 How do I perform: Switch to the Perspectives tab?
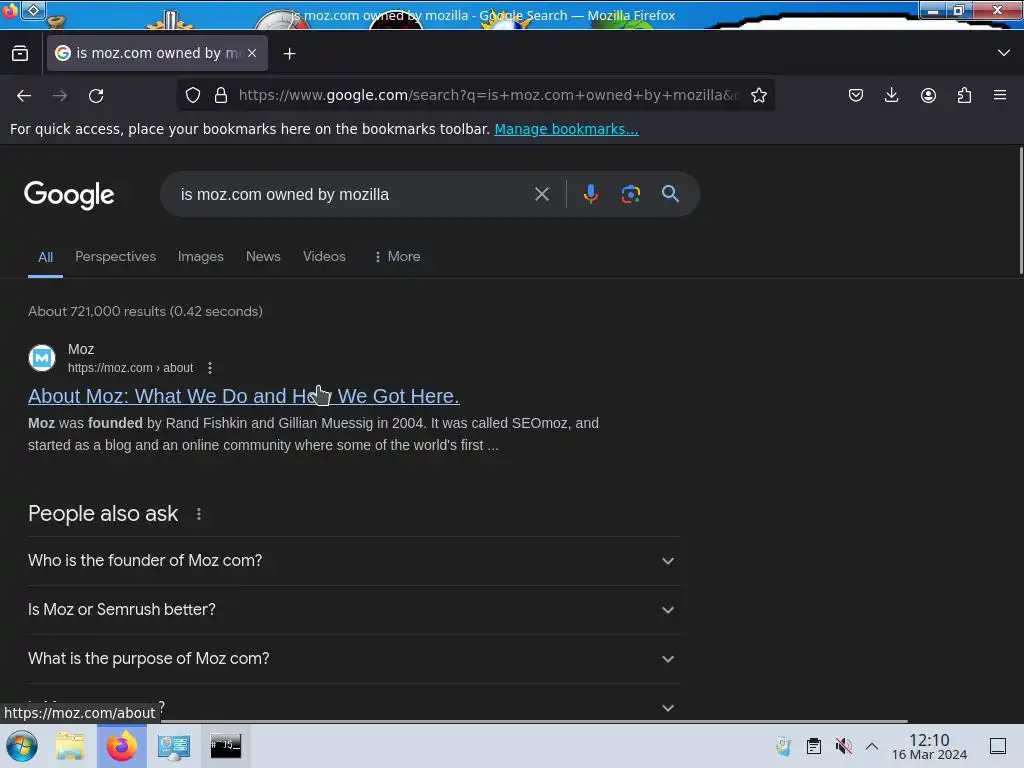pyautogui.click(x=116, y=257)
